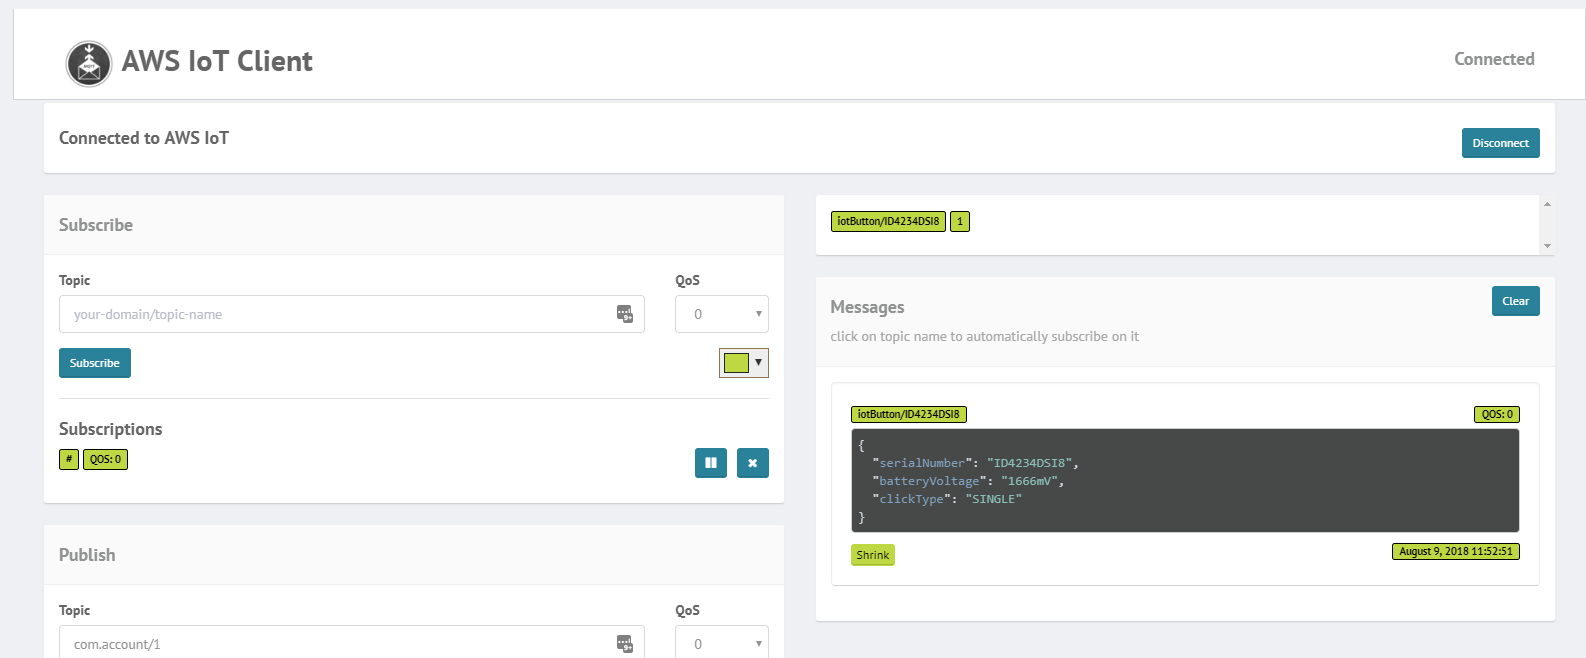The height and width of the screenshot is (658, 1586).
Task: Click the QOS: 0 tag on the message
Action: tap(1497, 414)
